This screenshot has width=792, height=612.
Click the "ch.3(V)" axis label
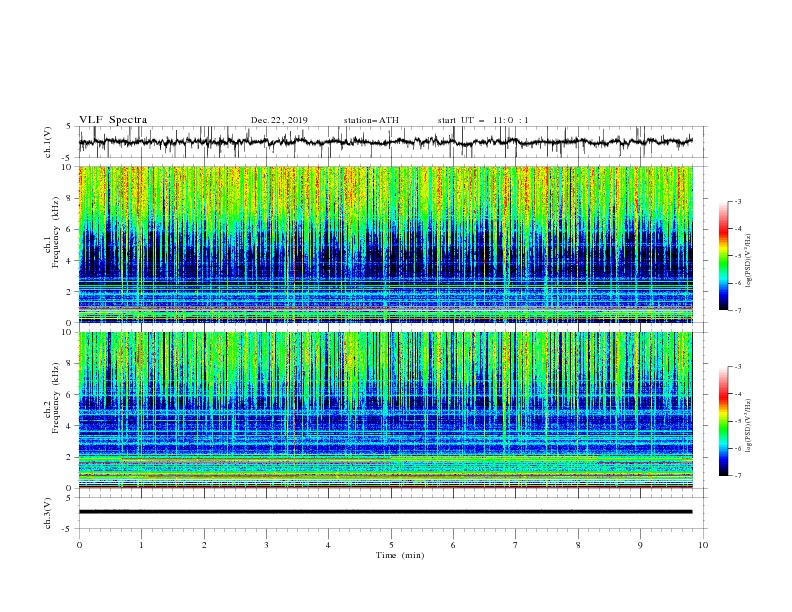[48, 513]
